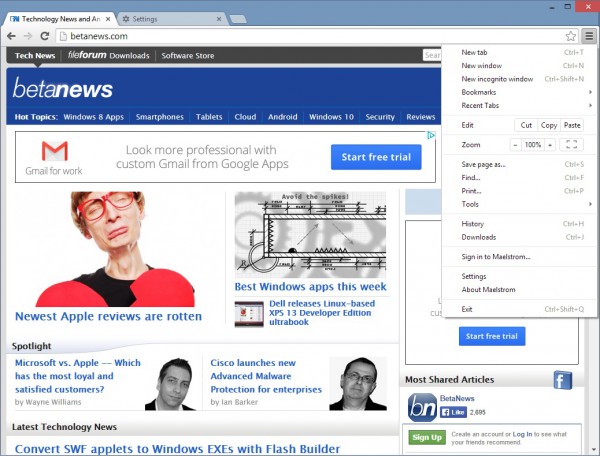This screenshot has width=600, height=456.
Task: Toggle fullscreen from the Zoom row
Action: [571, 145]
